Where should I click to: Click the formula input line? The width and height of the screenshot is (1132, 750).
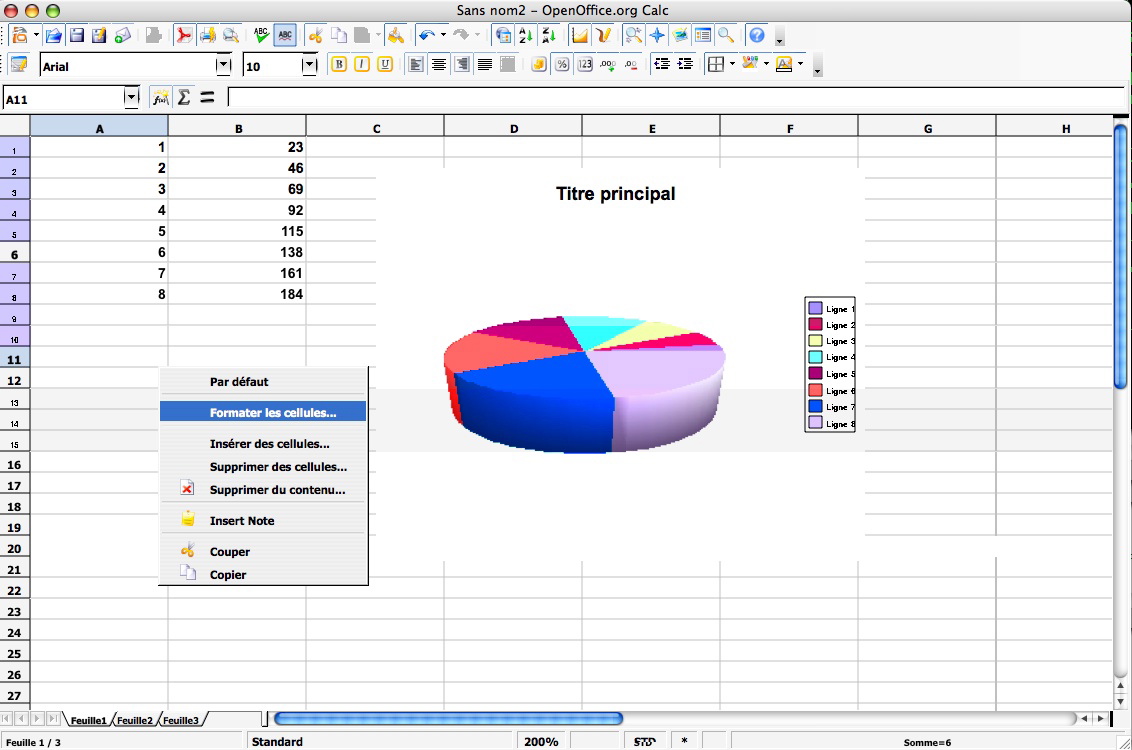coord(676,97)
